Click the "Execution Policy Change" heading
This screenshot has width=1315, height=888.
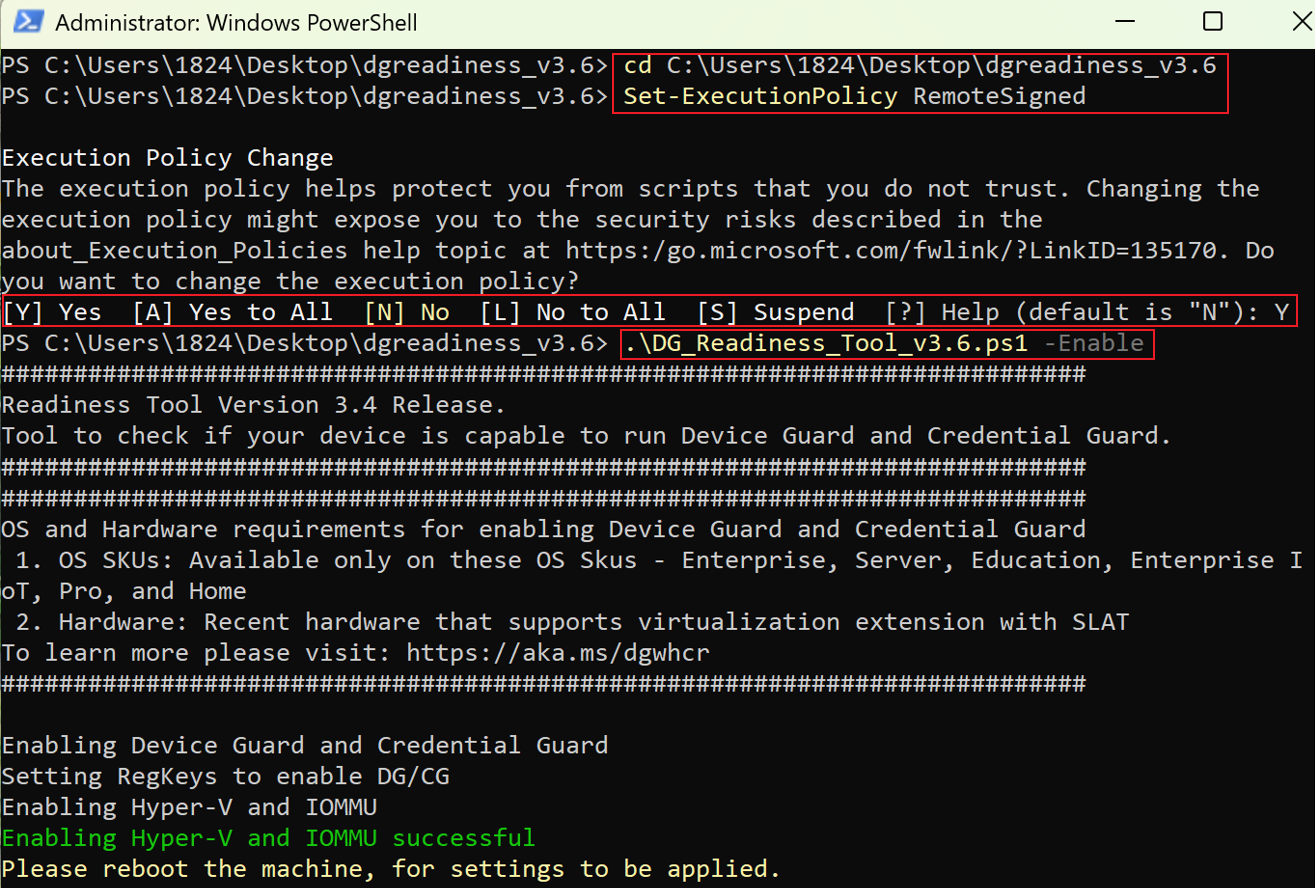click(168, 158)
